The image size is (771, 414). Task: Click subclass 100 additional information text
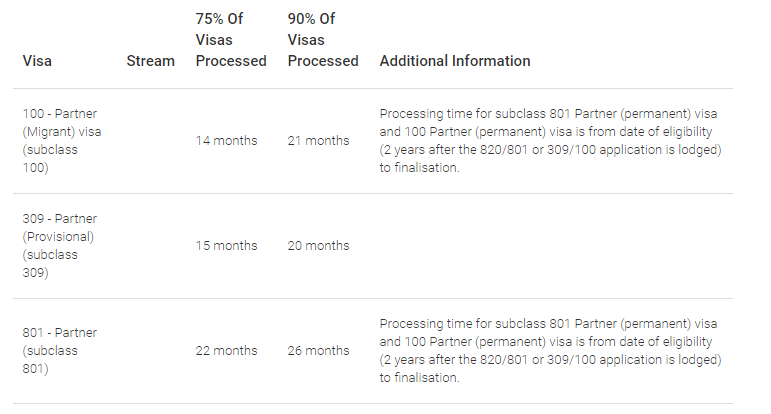(x=550, y=141)
